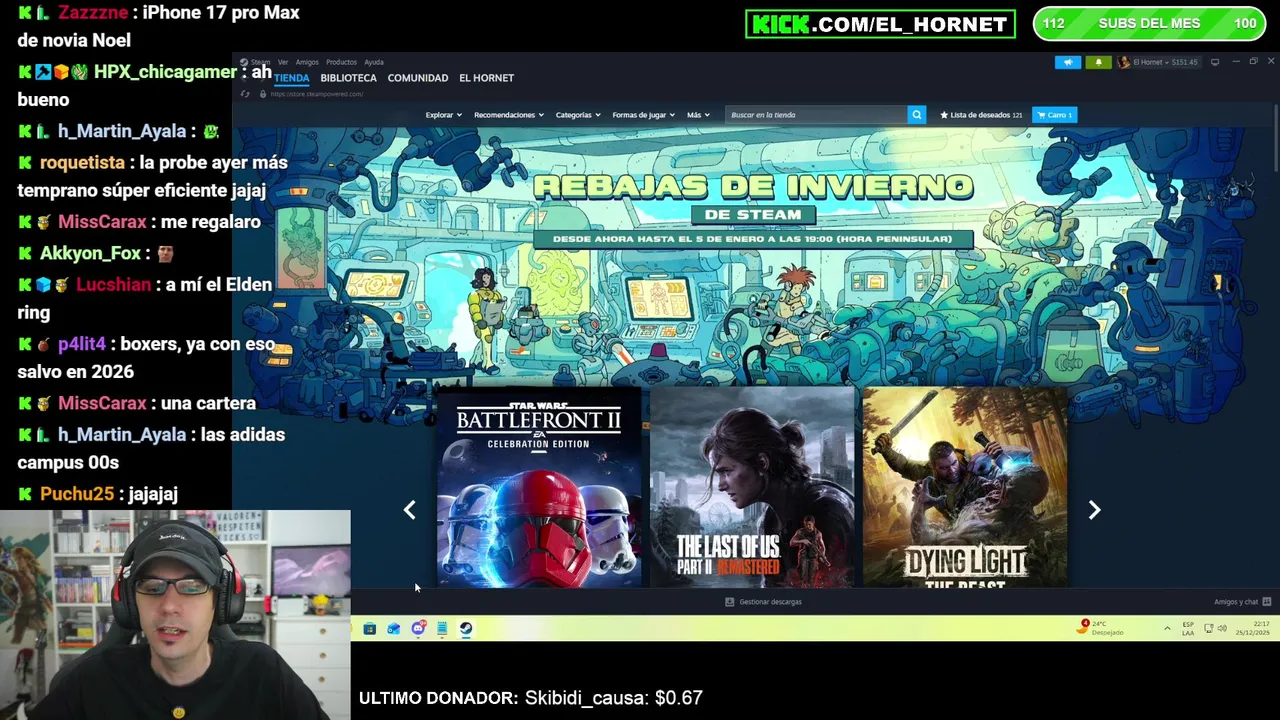Screen dimensions: 1280x720
Task: Click the blue search magnifier button
Action: click(x=916, y=115)
